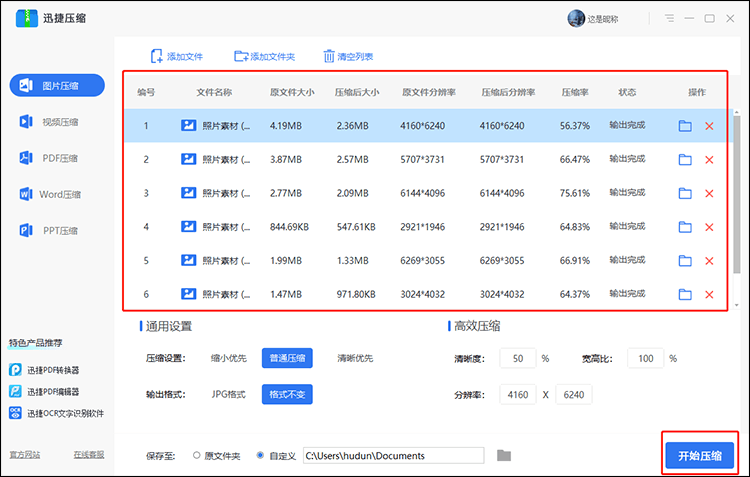
Task: Switch to PDF压缩 tab
Action: click(58, 158)
